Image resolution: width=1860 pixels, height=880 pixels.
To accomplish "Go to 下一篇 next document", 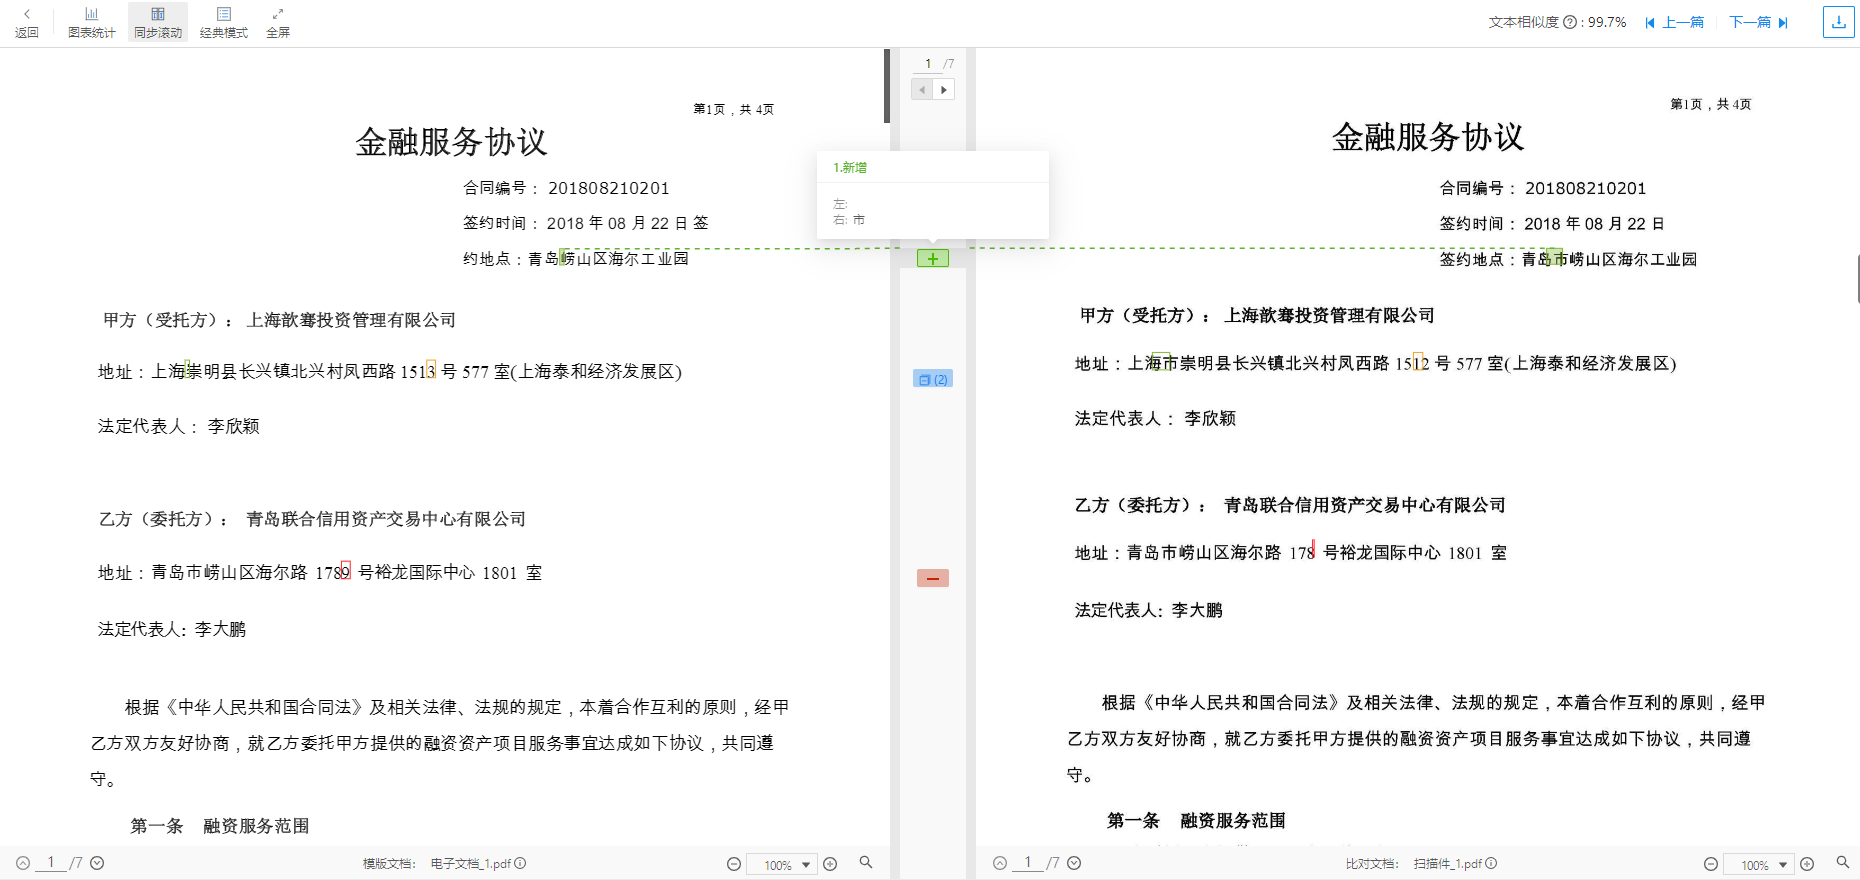I will 1758,22.
